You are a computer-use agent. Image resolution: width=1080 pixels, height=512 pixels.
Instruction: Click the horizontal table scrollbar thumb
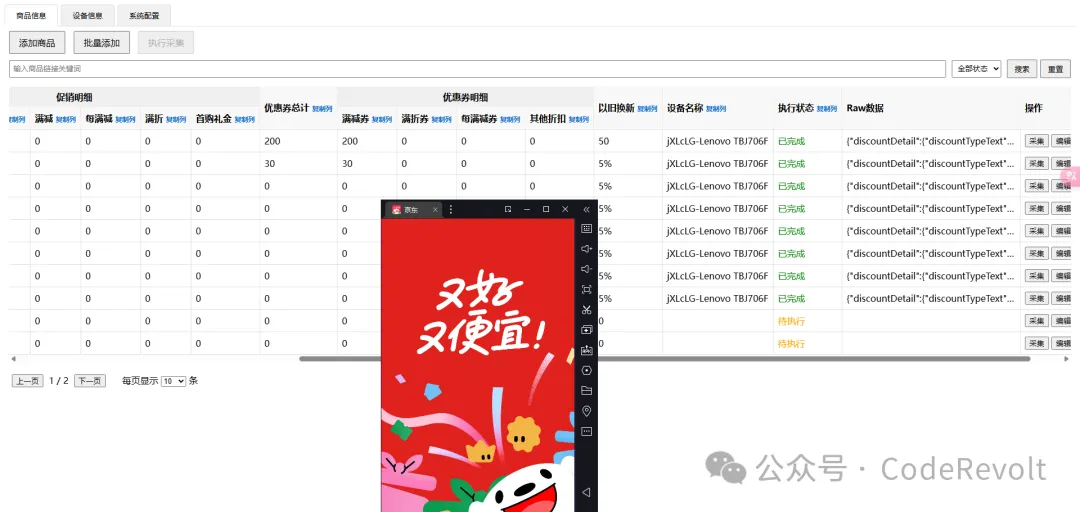coord(665,358)
